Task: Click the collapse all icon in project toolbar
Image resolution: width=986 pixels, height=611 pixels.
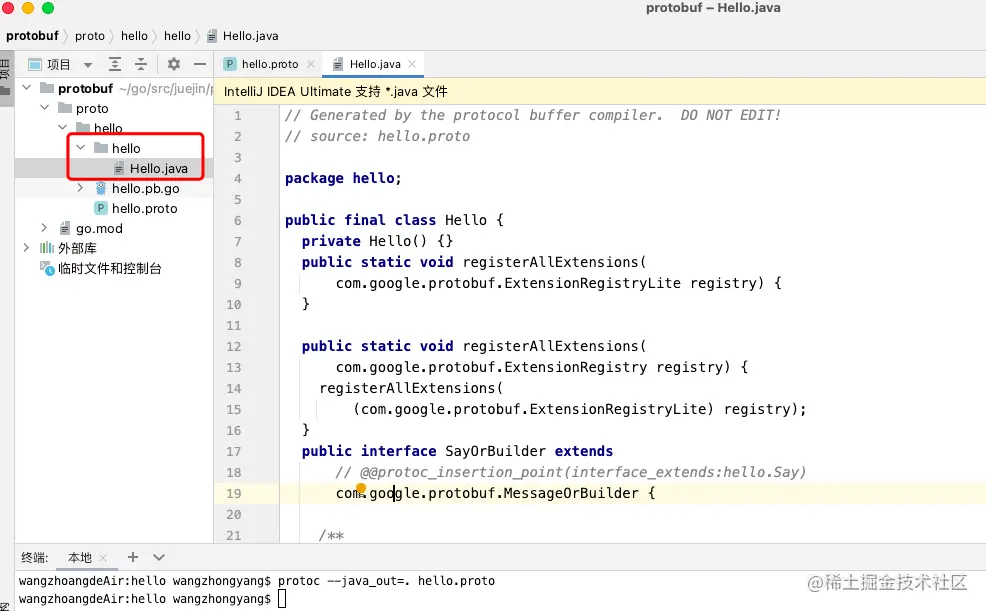Action: pyautogui.click(x=141, y=64)
